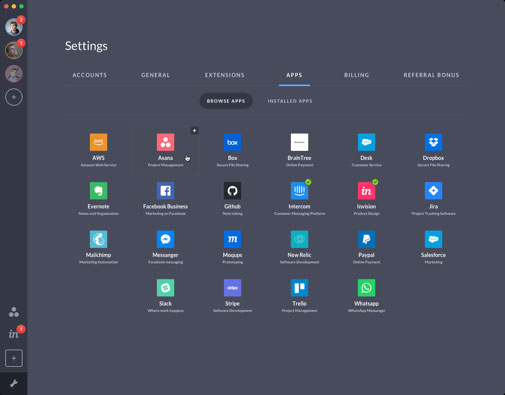Open the Facebook Business app icon
Image resolution: width=505 pixels, height=395 pixels.
click(165, 191)
